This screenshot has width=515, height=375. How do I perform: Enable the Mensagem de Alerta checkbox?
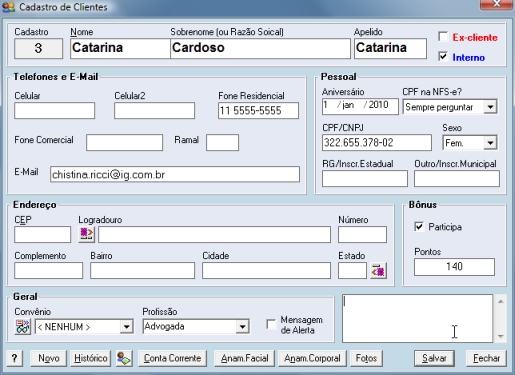click(x=271, y=324)
